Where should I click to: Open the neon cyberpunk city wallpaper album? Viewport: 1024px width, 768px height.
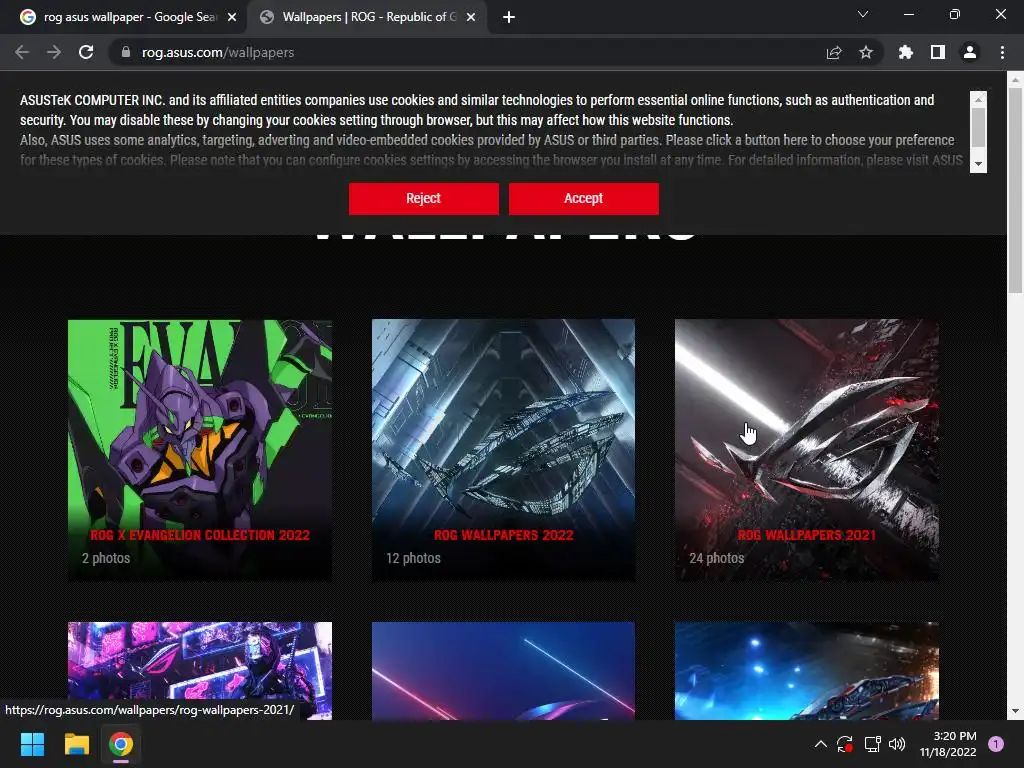[200, 671]
